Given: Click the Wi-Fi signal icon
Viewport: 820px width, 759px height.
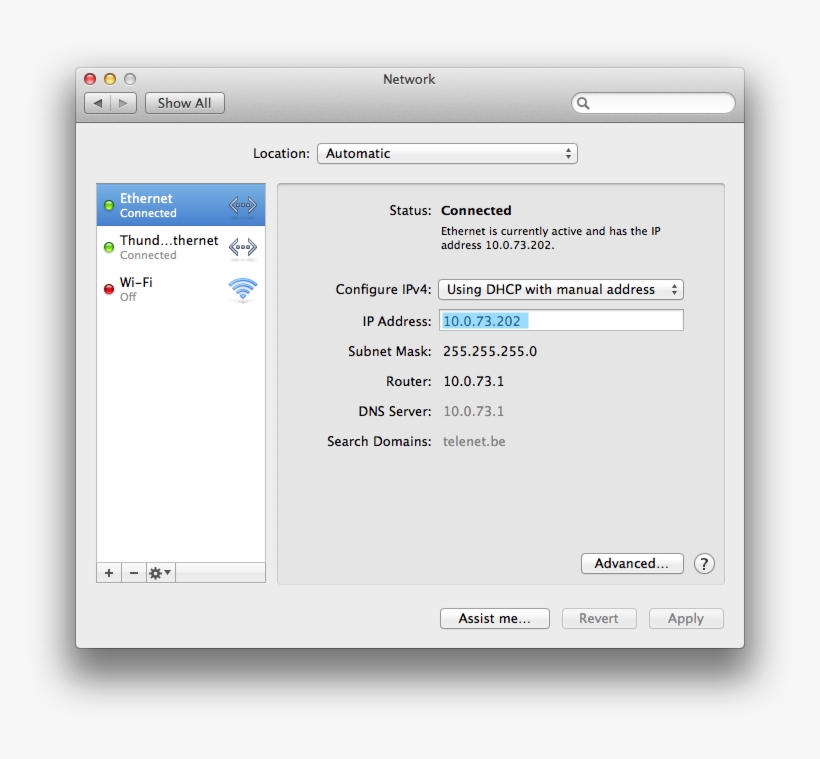Looking at the screenshot, I should [x=242, y=290].
